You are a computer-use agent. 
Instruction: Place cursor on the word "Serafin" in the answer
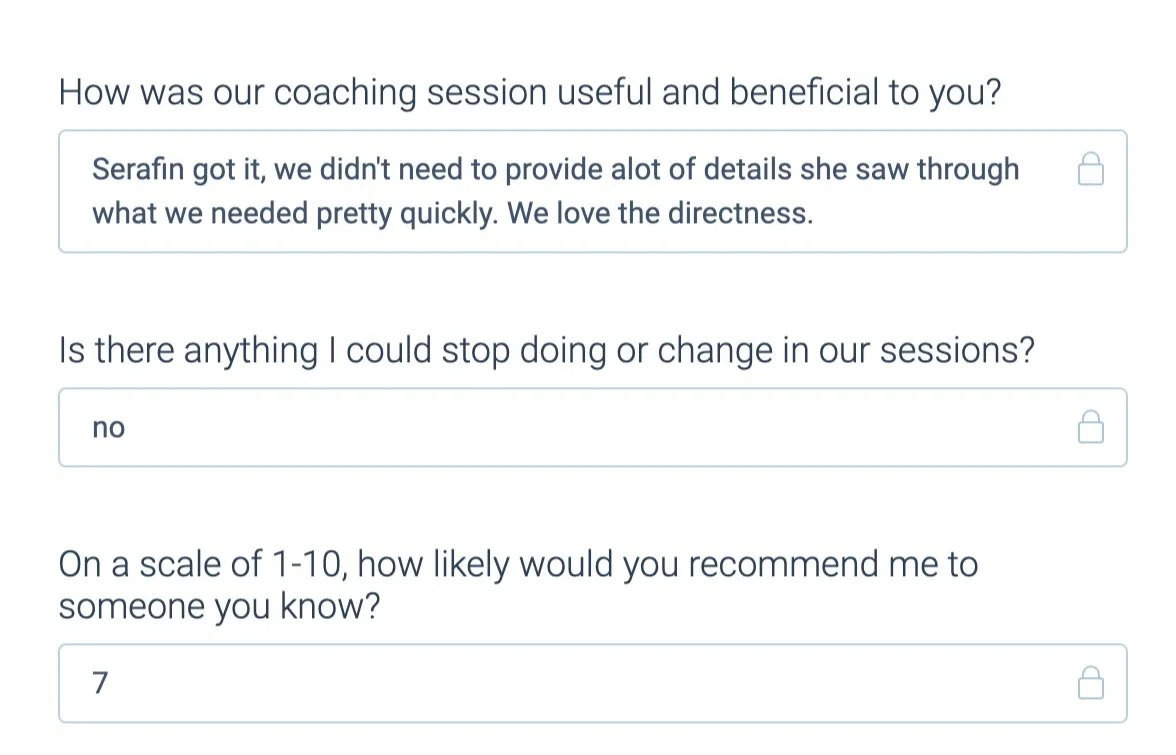point(138,169)
